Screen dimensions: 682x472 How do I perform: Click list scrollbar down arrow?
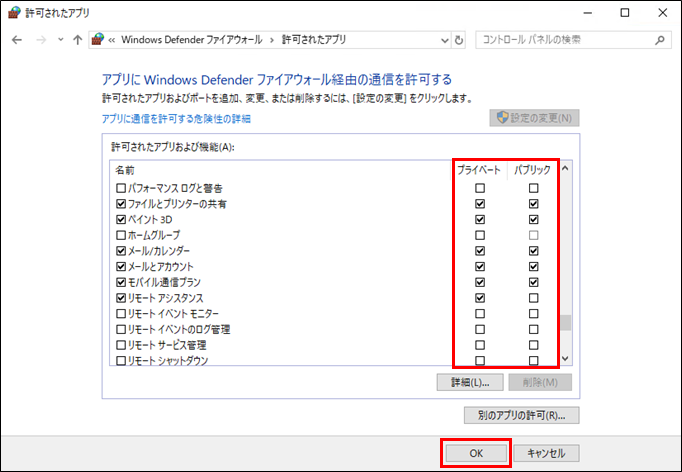coord(565,358)
